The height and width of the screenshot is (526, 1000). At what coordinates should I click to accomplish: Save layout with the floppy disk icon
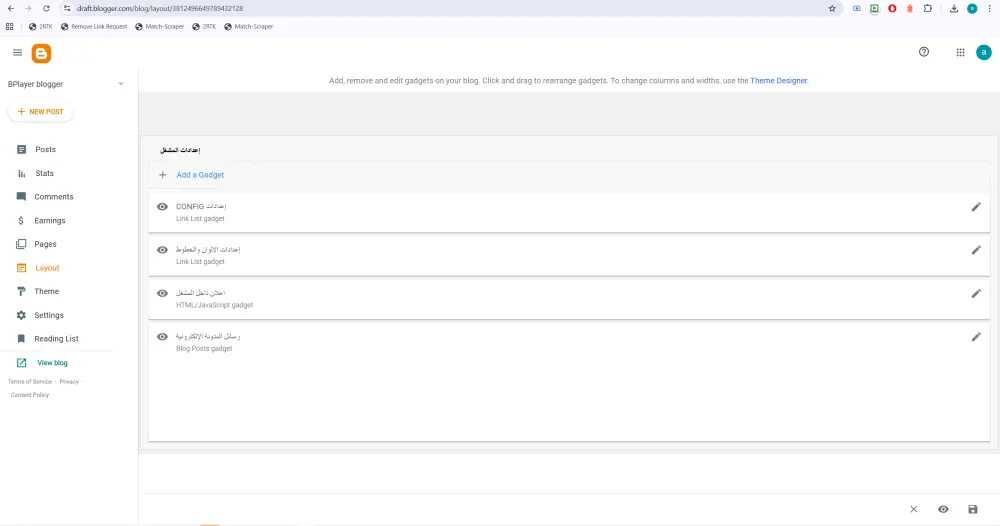pos(973,509)
